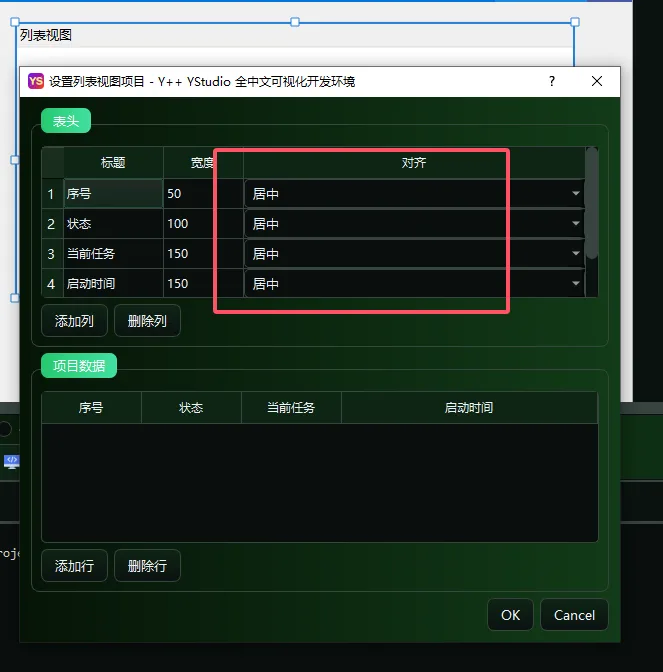Confirm with the OK button

(510, 615)
